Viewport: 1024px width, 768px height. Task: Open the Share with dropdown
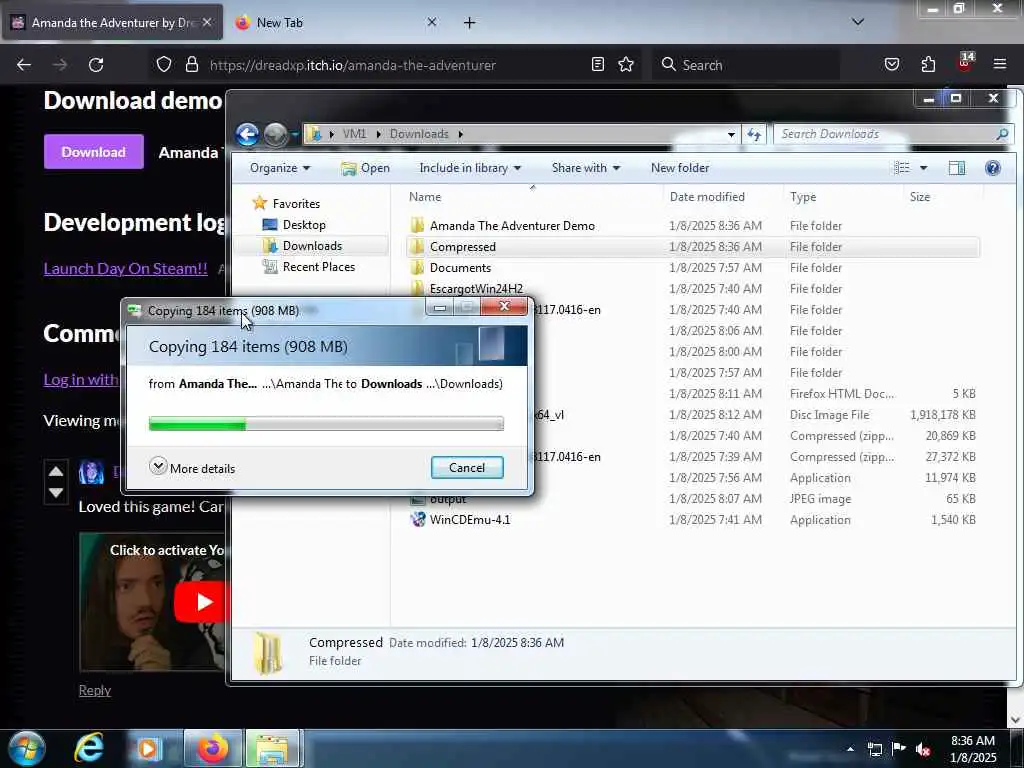(x=586, y=168)
